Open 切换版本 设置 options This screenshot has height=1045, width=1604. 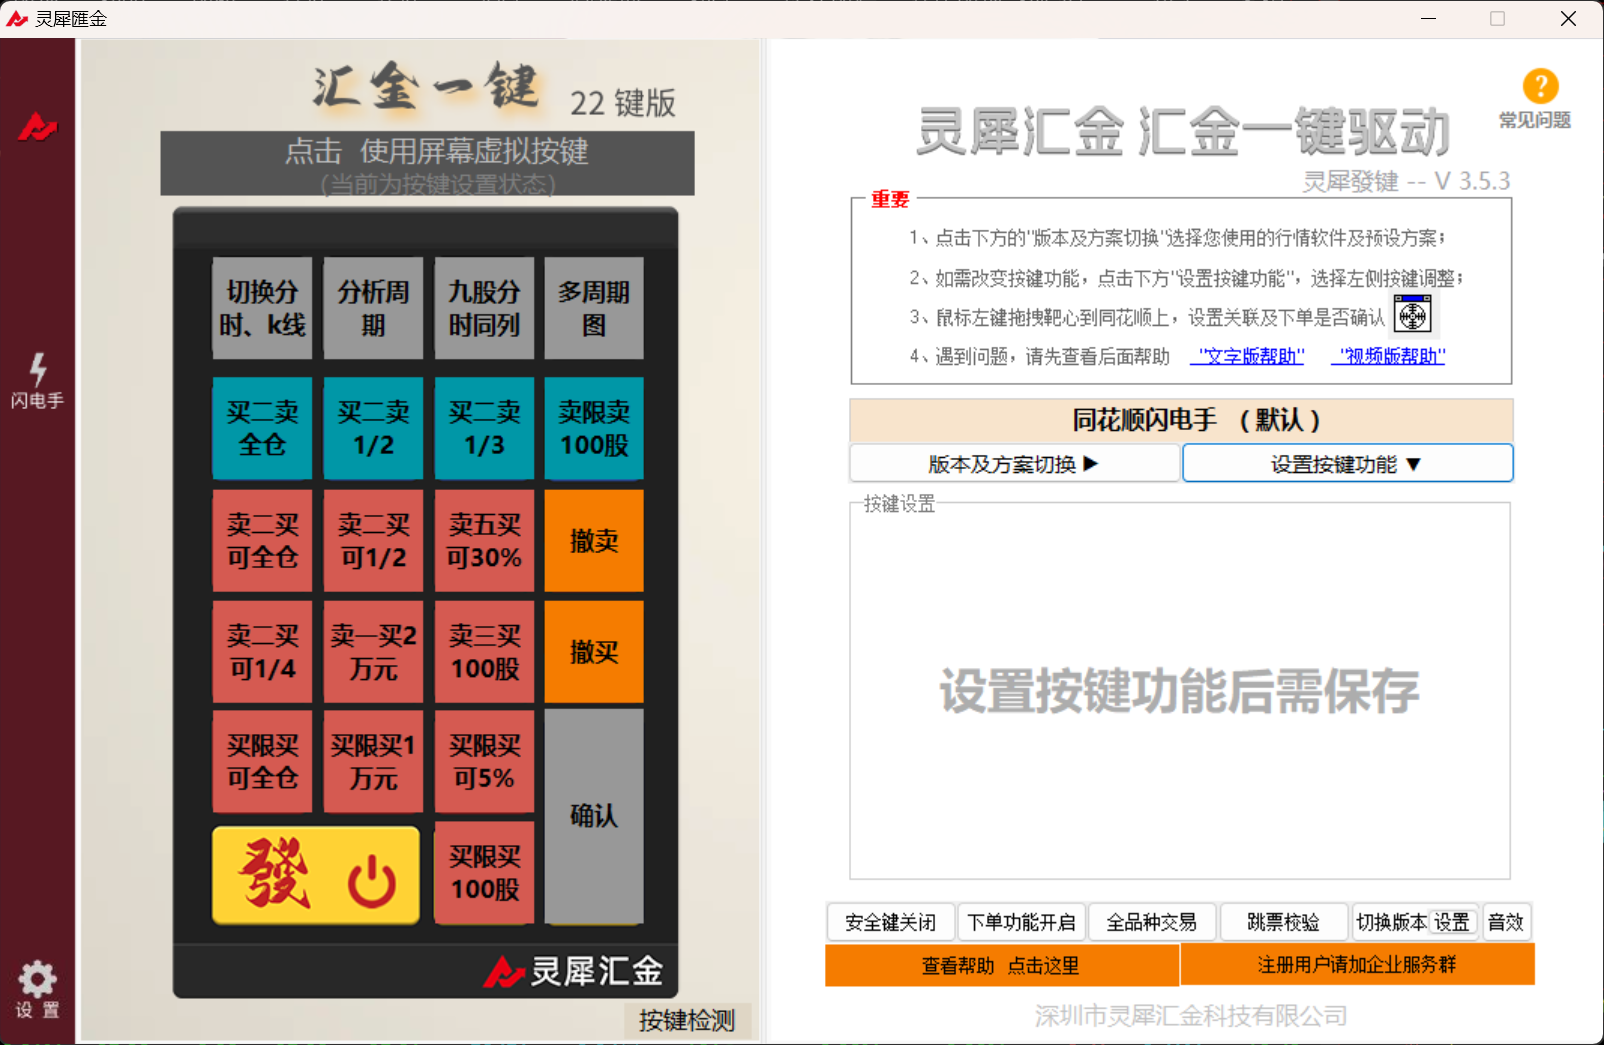[1415, 922]
